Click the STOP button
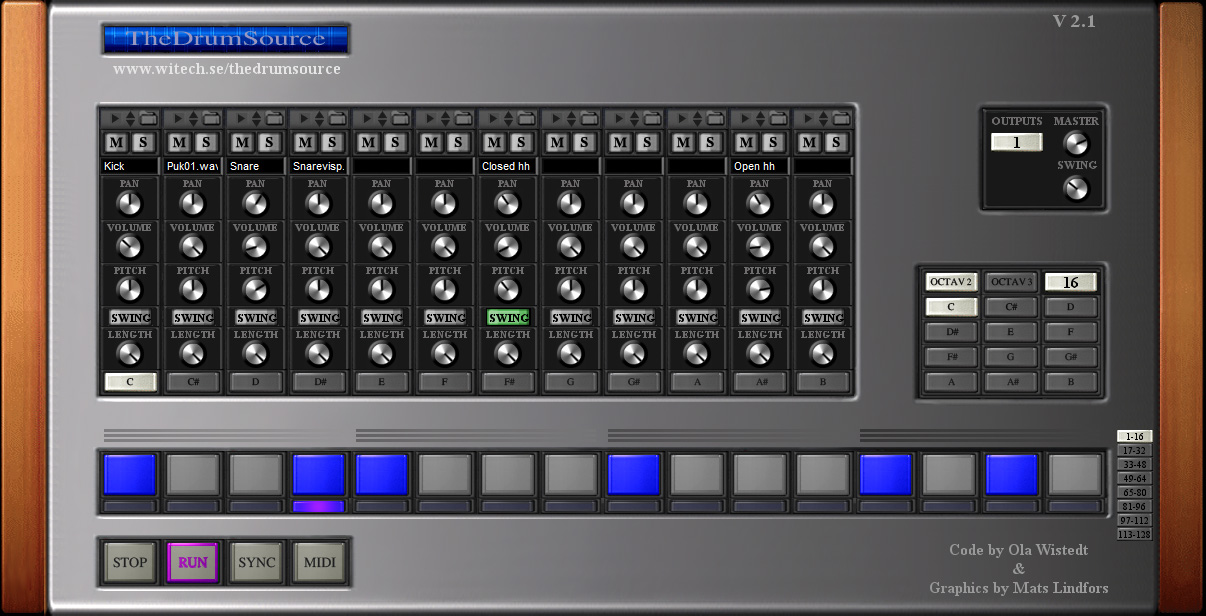Viewport: 1206px width, 616px height. pos(130,562)
